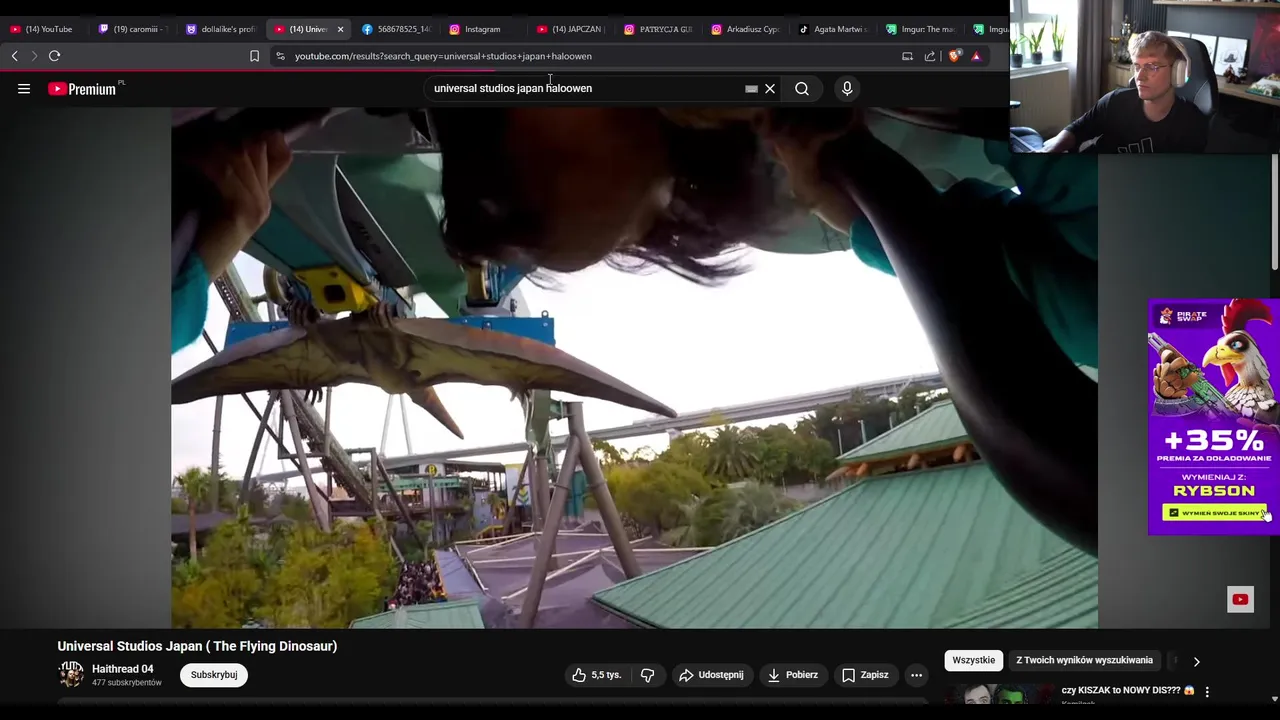Switch to the 'Imgur: The ma' tab

tap(921, 29)
